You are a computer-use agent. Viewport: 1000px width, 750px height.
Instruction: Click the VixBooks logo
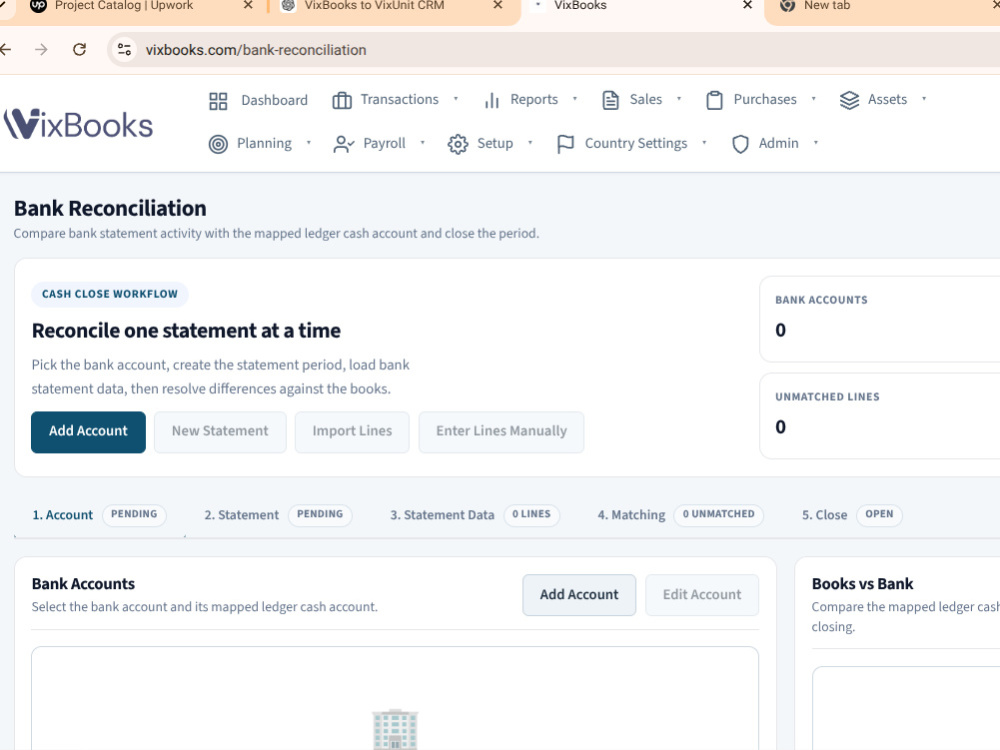(x=78, y=124)
